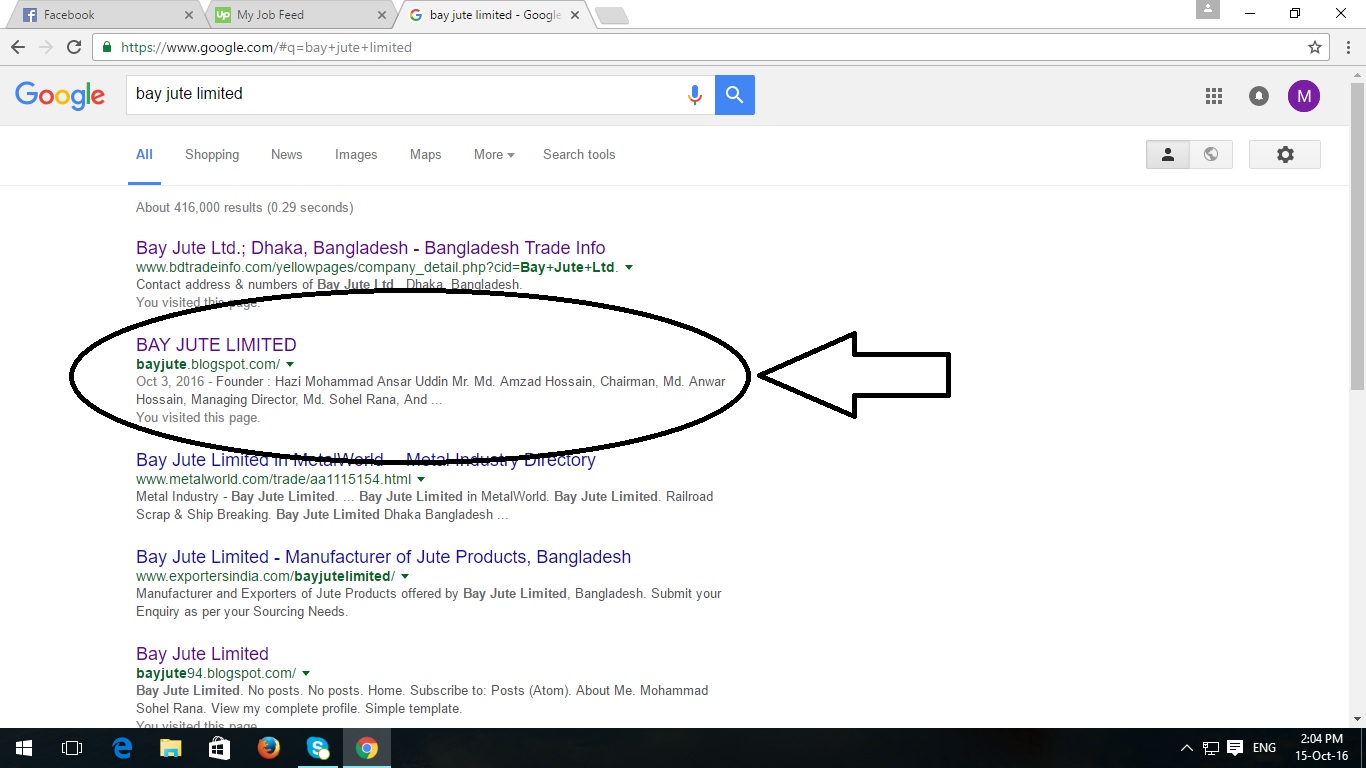Close the Facebook tab

189,15
